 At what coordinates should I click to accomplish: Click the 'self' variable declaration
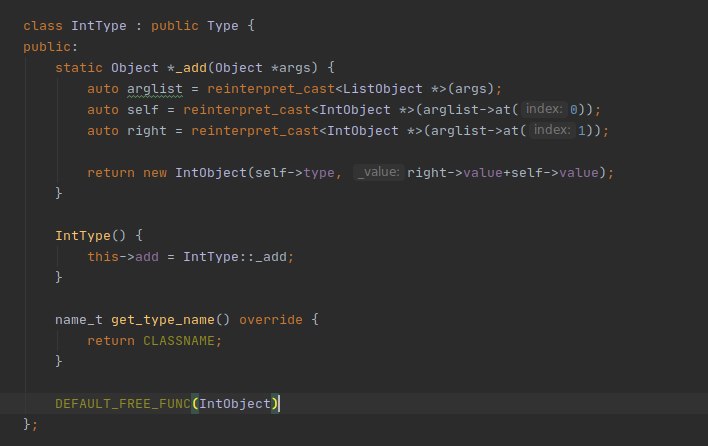143,110
